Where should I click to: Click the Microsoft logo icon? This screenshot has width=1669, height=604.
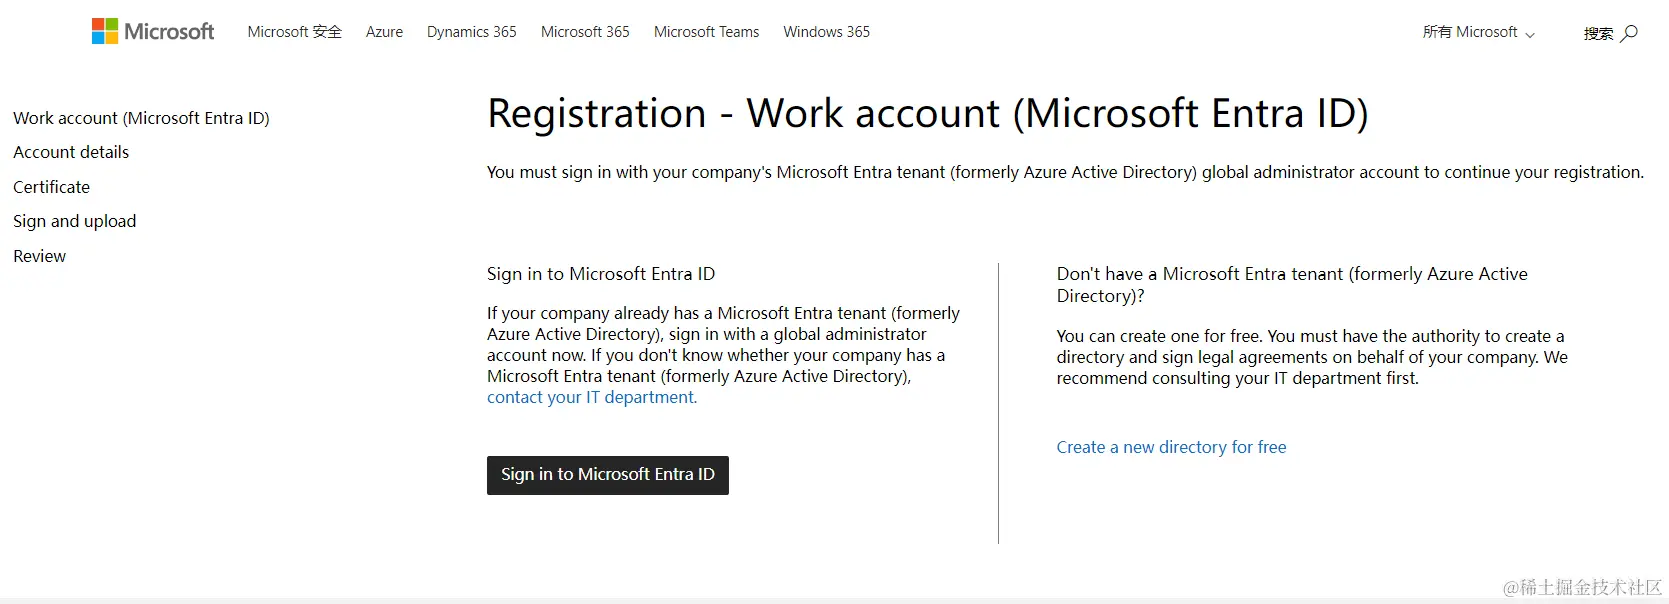(x=104, y=32)
